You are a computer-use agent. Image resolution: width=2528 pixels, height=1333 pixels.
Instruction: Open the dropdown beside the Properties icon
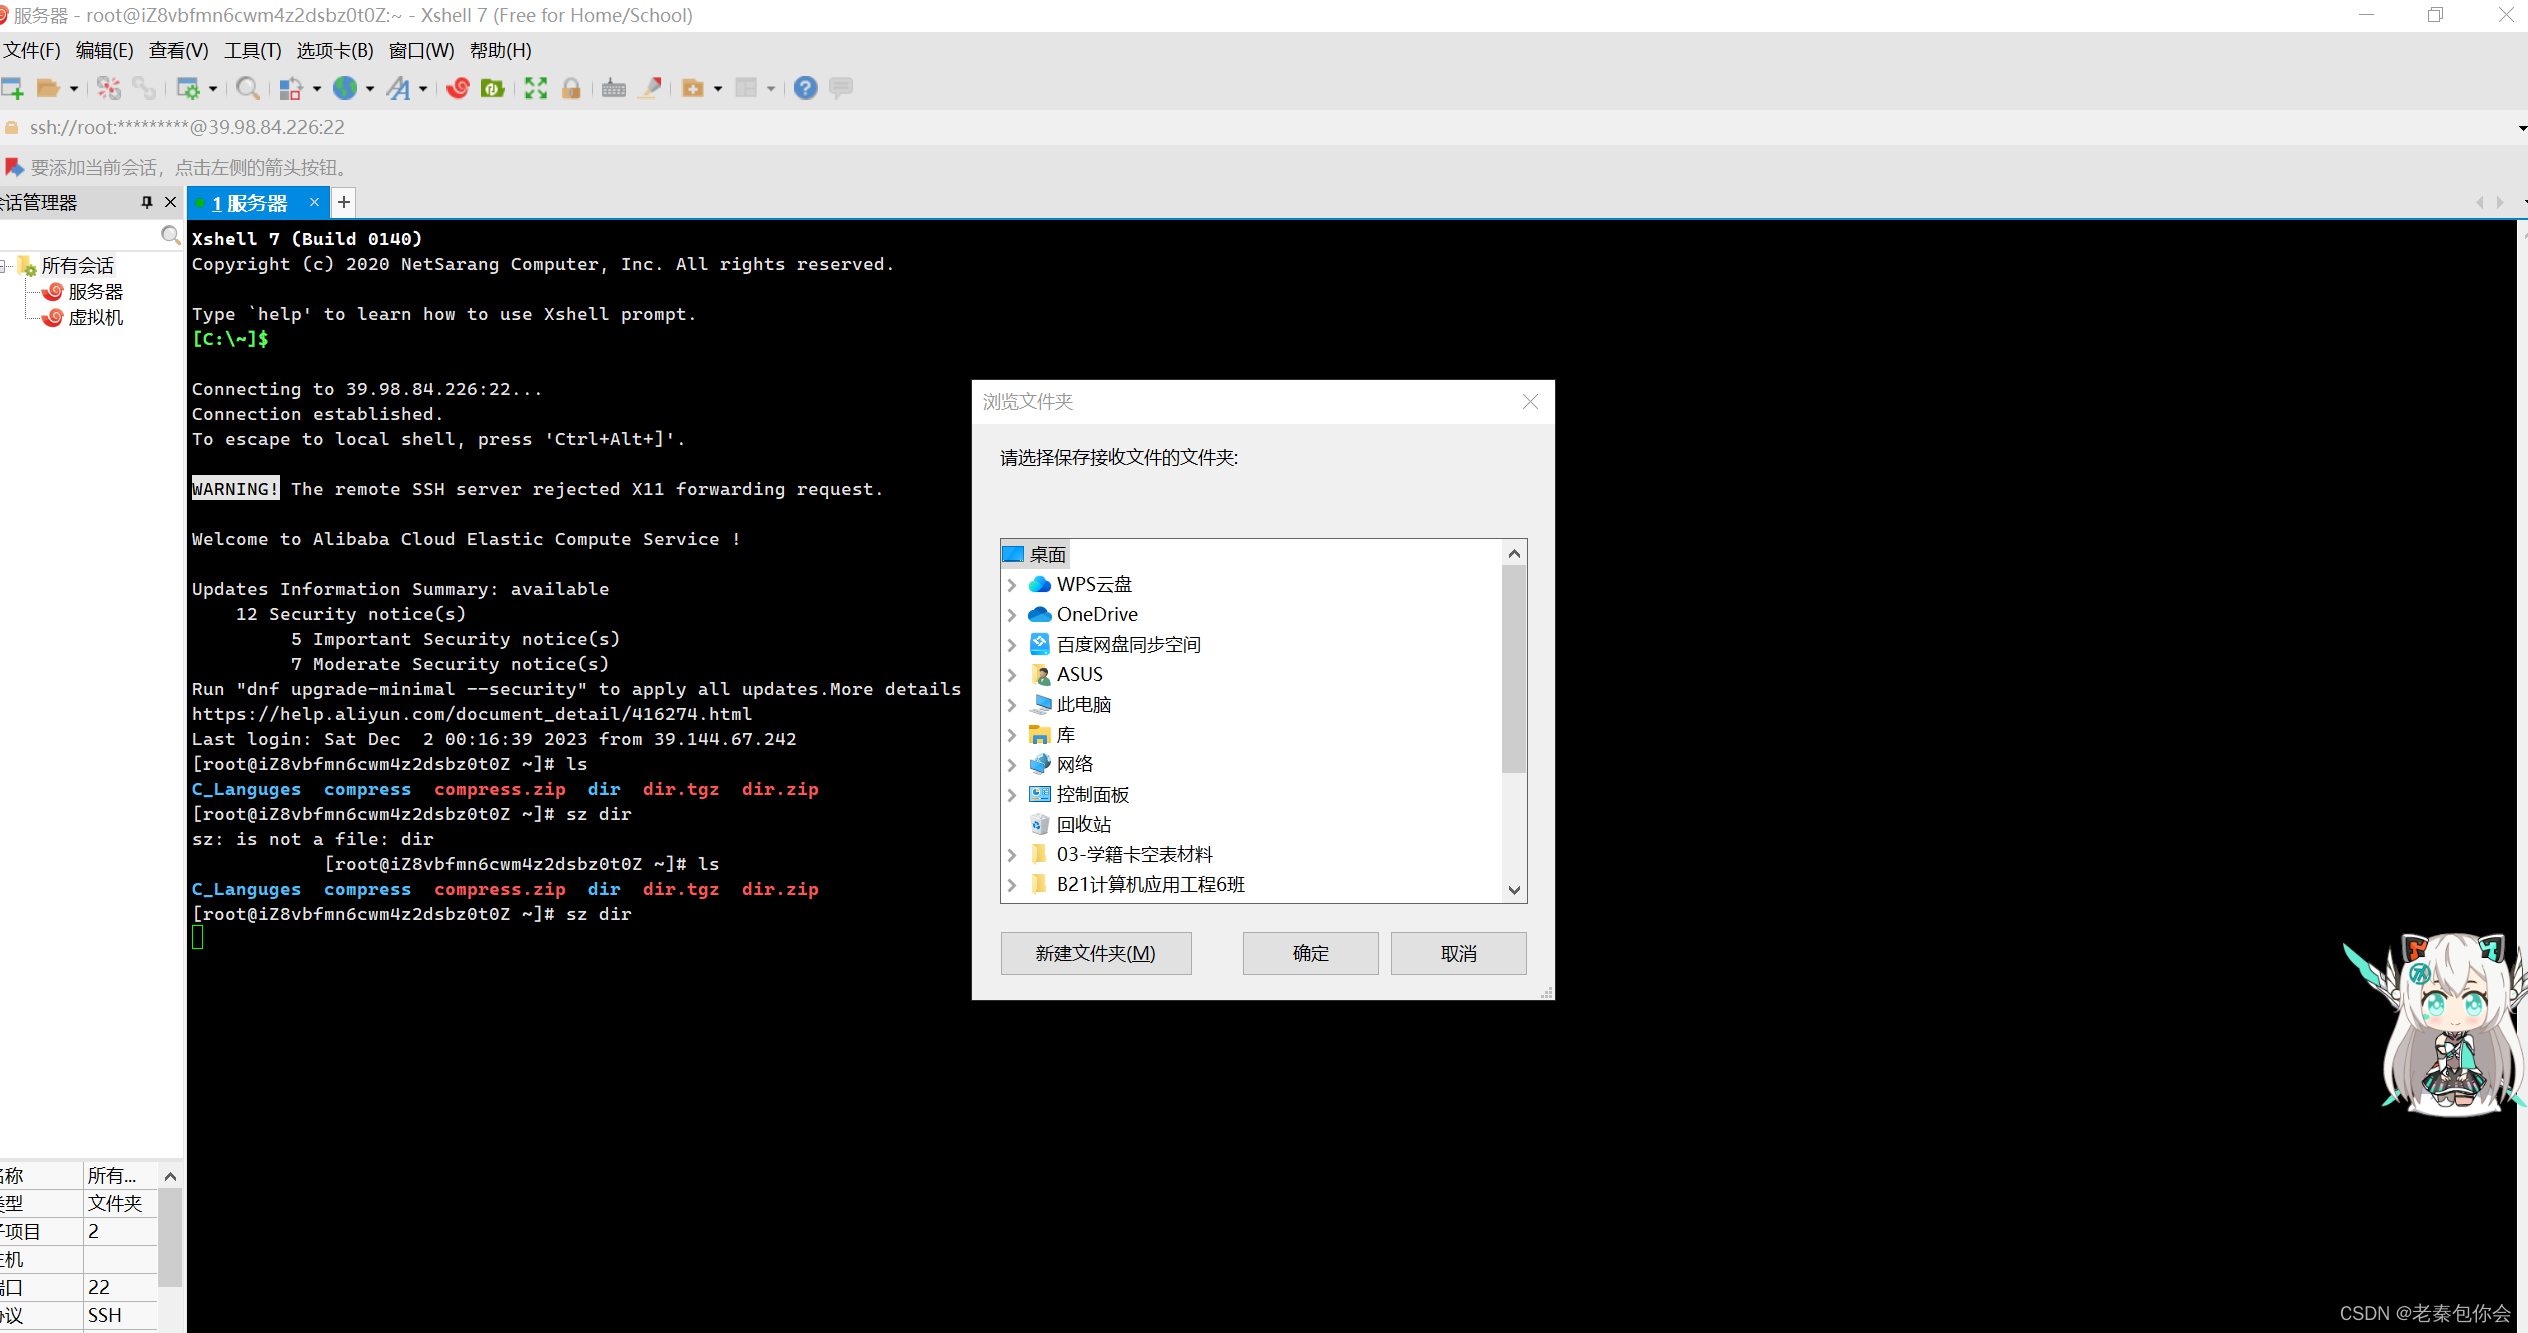[x=213, y=89]
